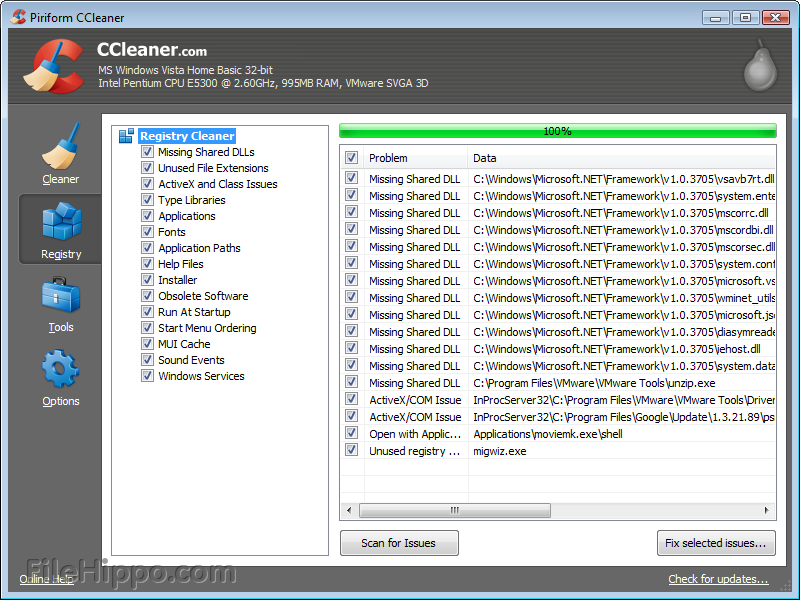Uncheck the Google Update ActiveX/COM issue
The height and width of the screenshot is (600, 800).
[351, 415]
